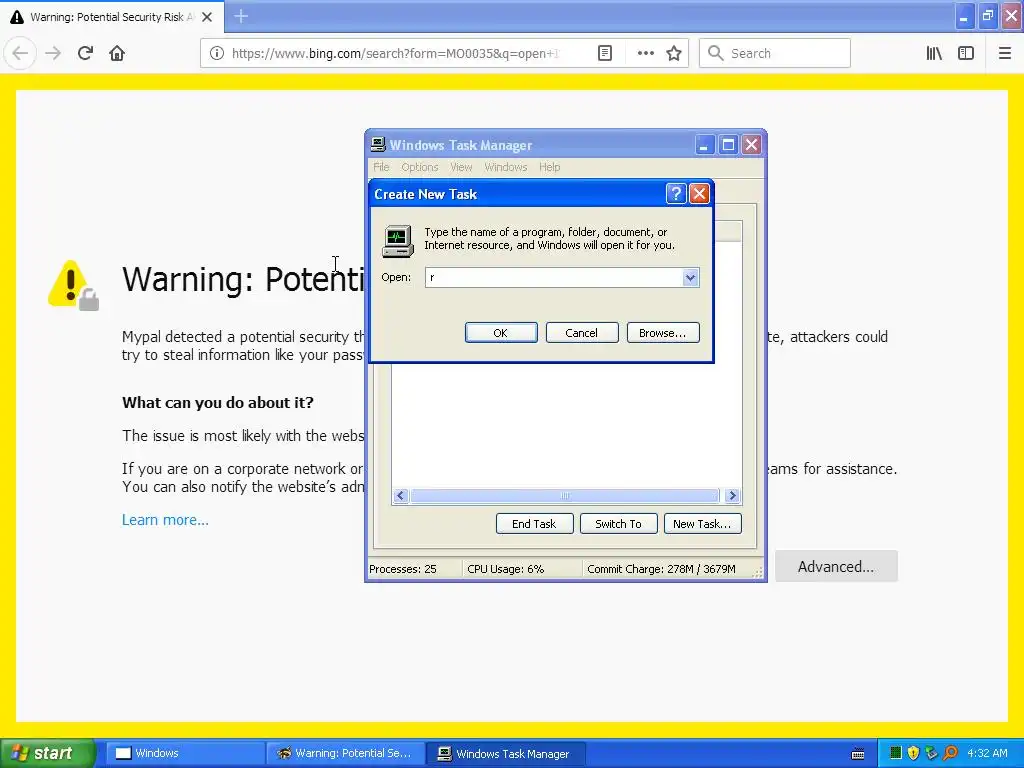1024x768 pixels.
Task: Open the browser hamburger menu
Action: pos(1004,53)
